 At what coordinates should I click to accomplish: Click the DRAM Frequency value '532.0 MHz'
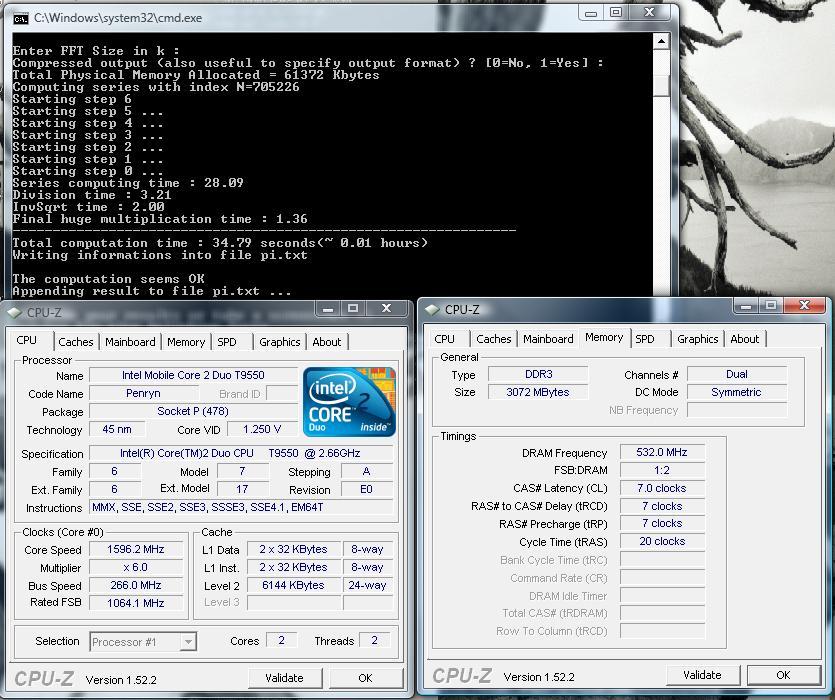662,452
